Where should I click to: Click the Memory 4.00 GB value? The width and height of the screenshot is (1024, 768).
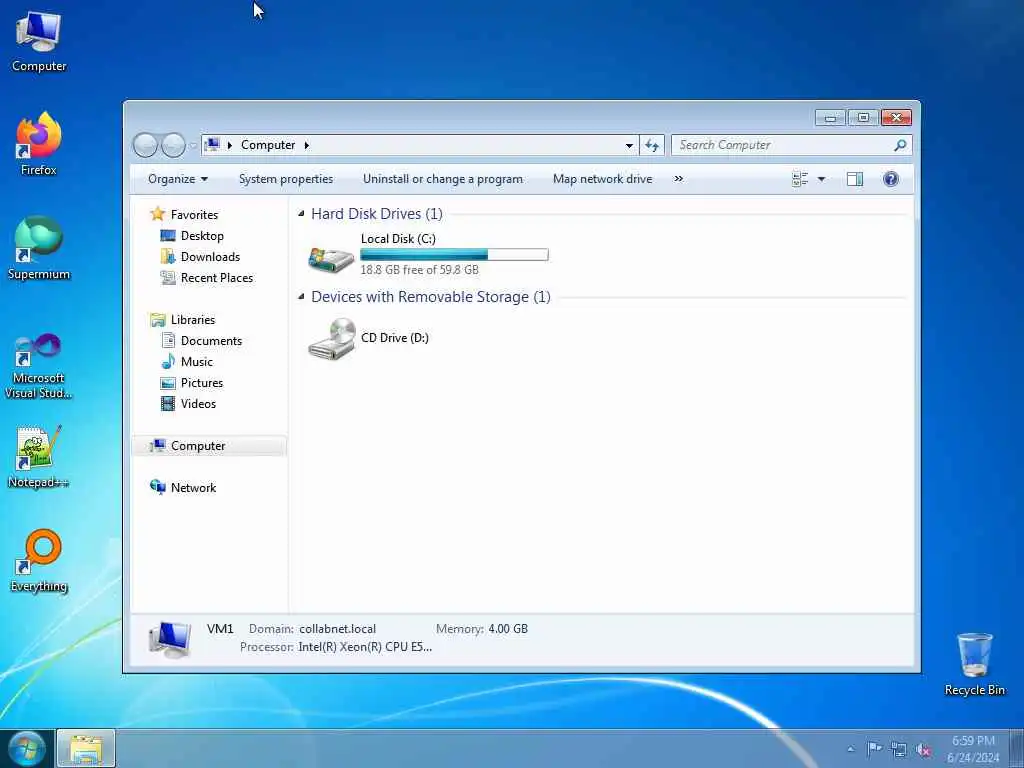point(508,629)
